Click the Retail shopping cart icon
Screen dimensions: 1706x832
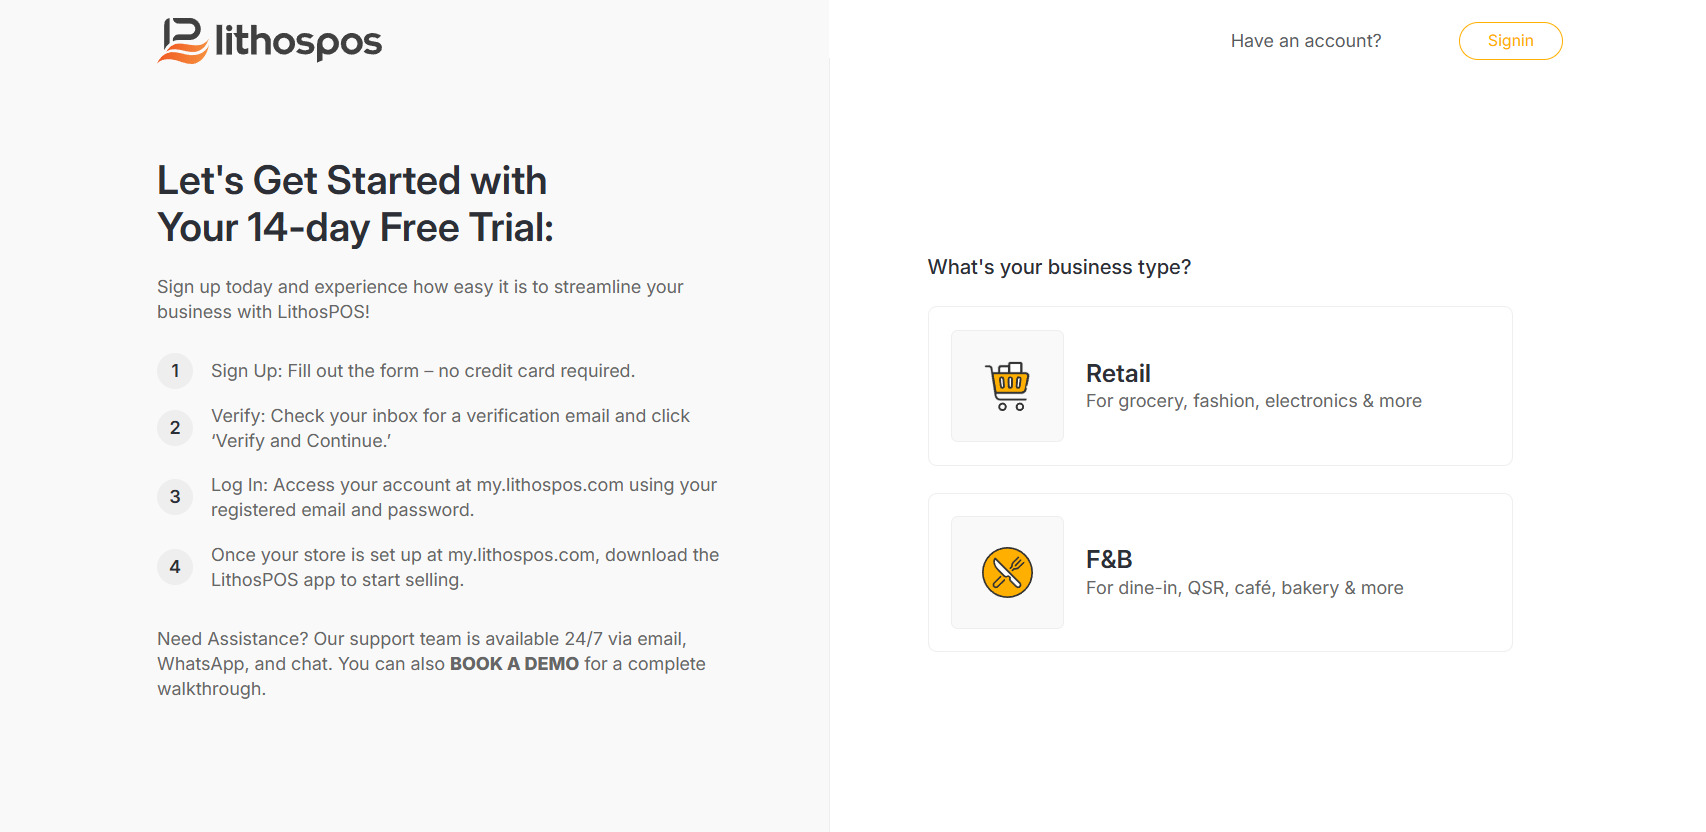pyautogui.click(x=1007, y=386)
